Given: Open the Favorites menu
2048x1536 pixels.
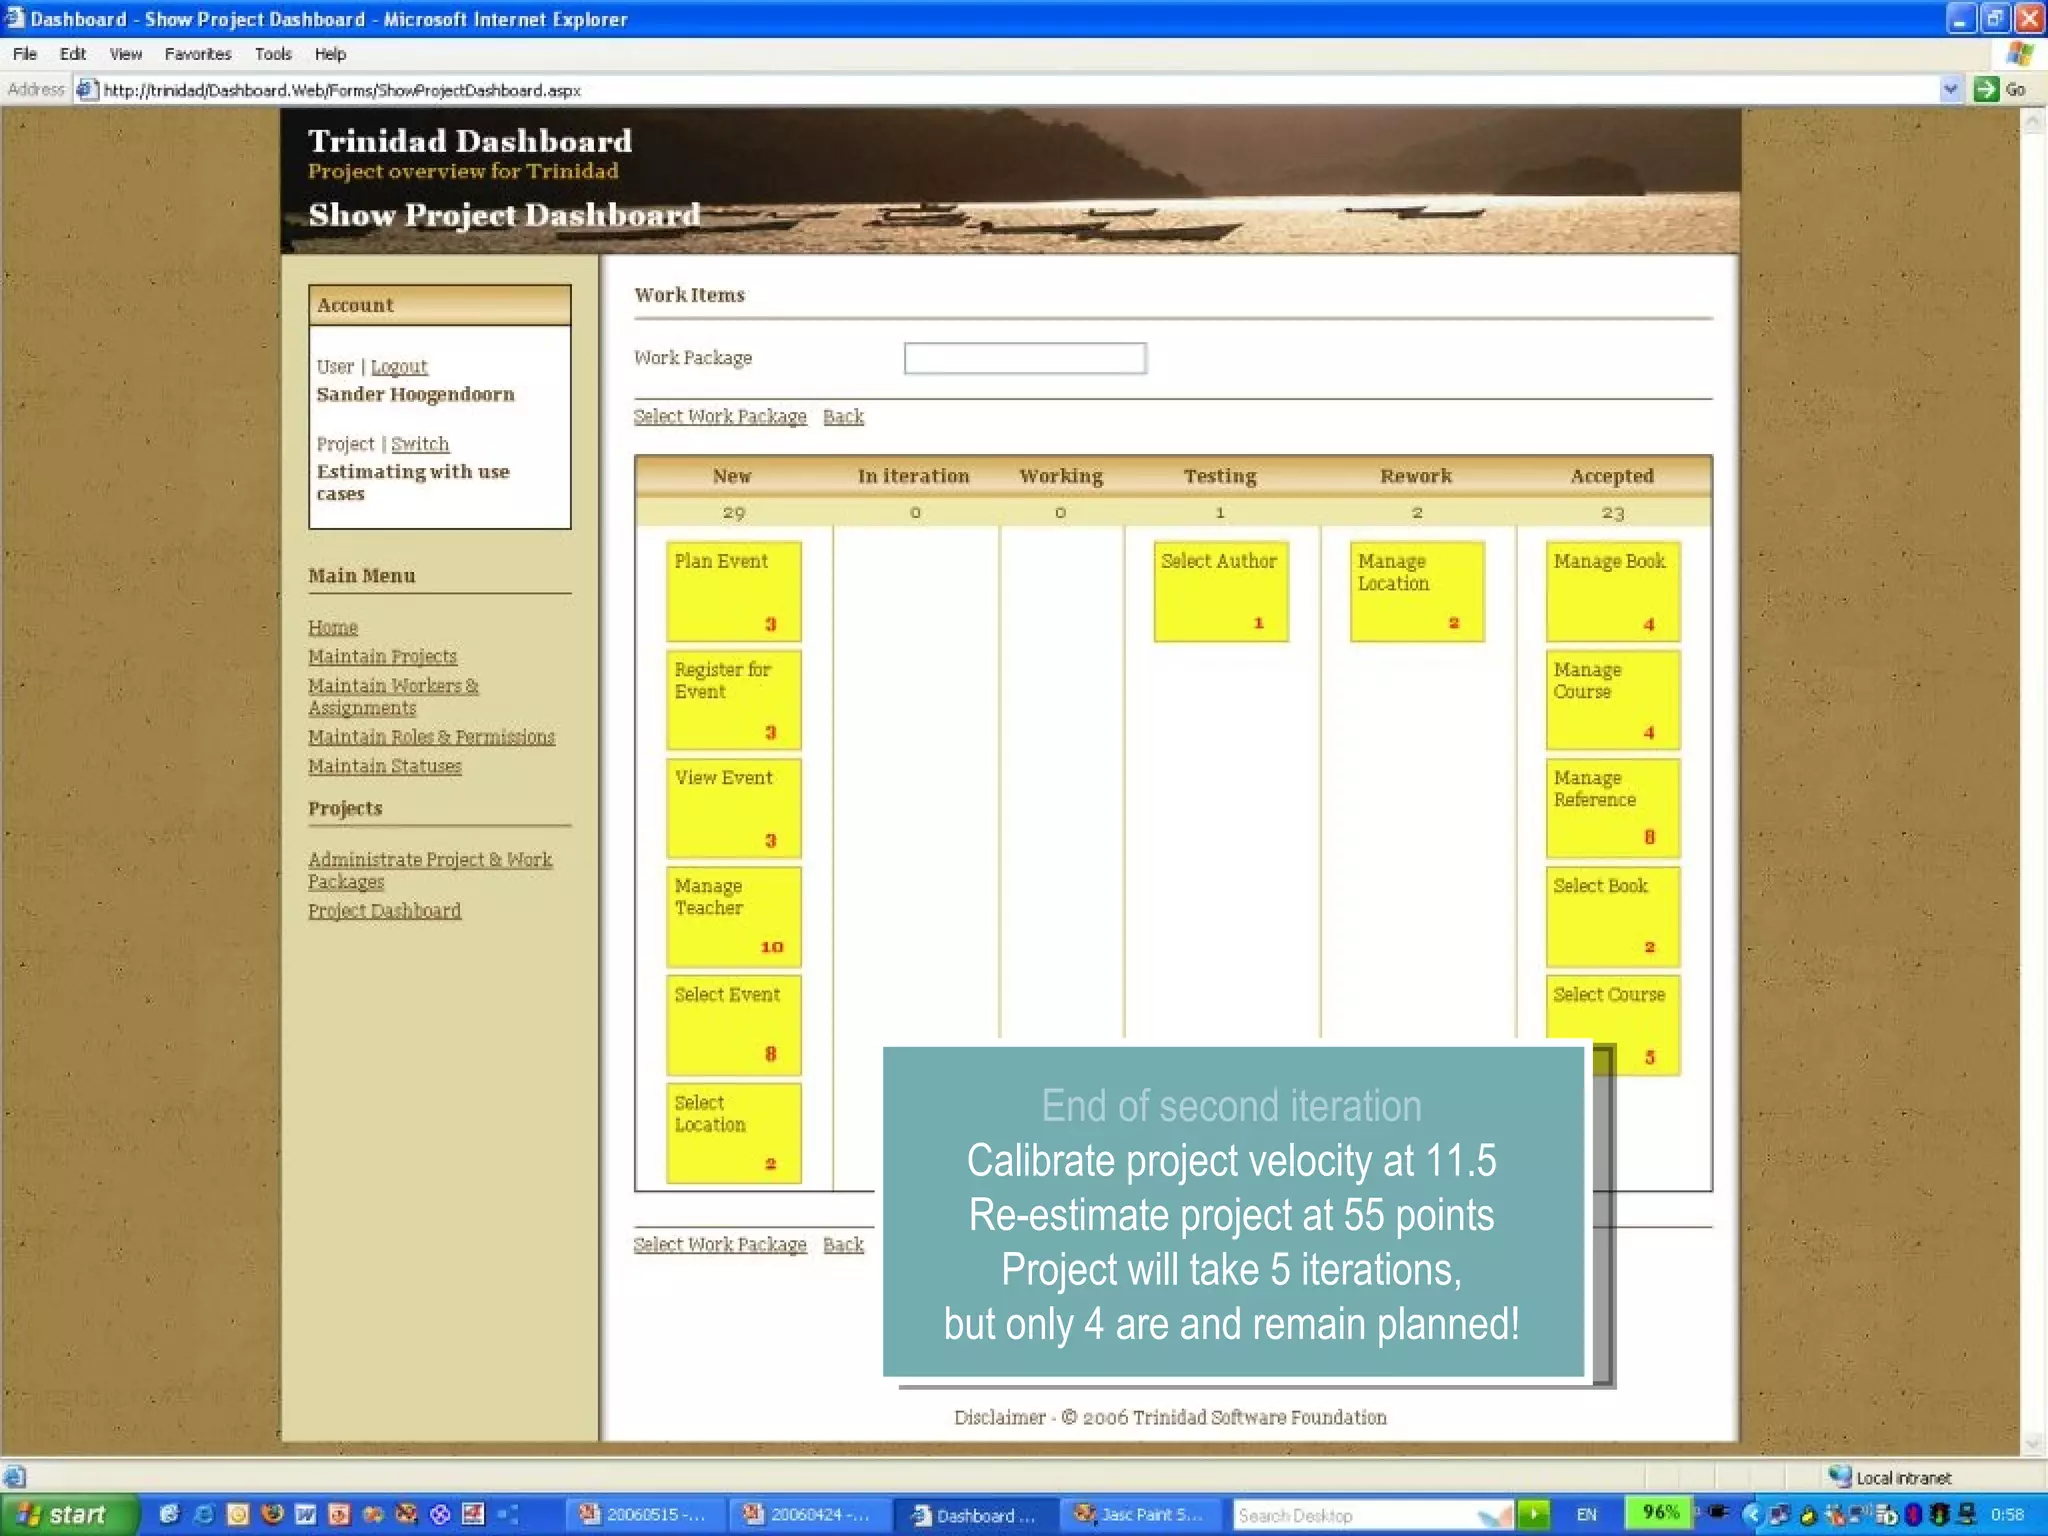Looking at the screenshot, I should [197, 54].
